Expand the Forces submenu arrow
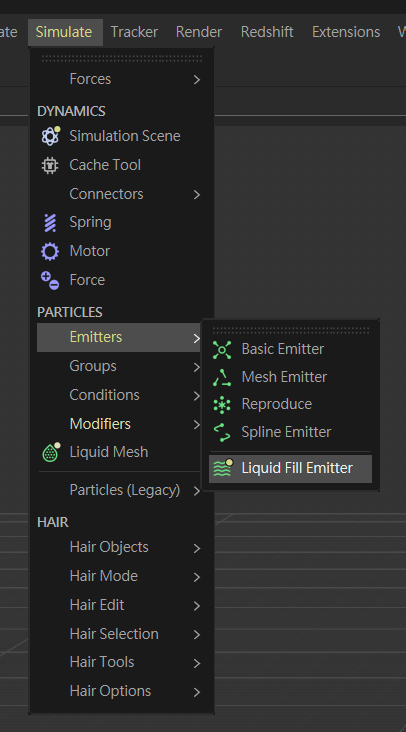 tap(196, 79)
